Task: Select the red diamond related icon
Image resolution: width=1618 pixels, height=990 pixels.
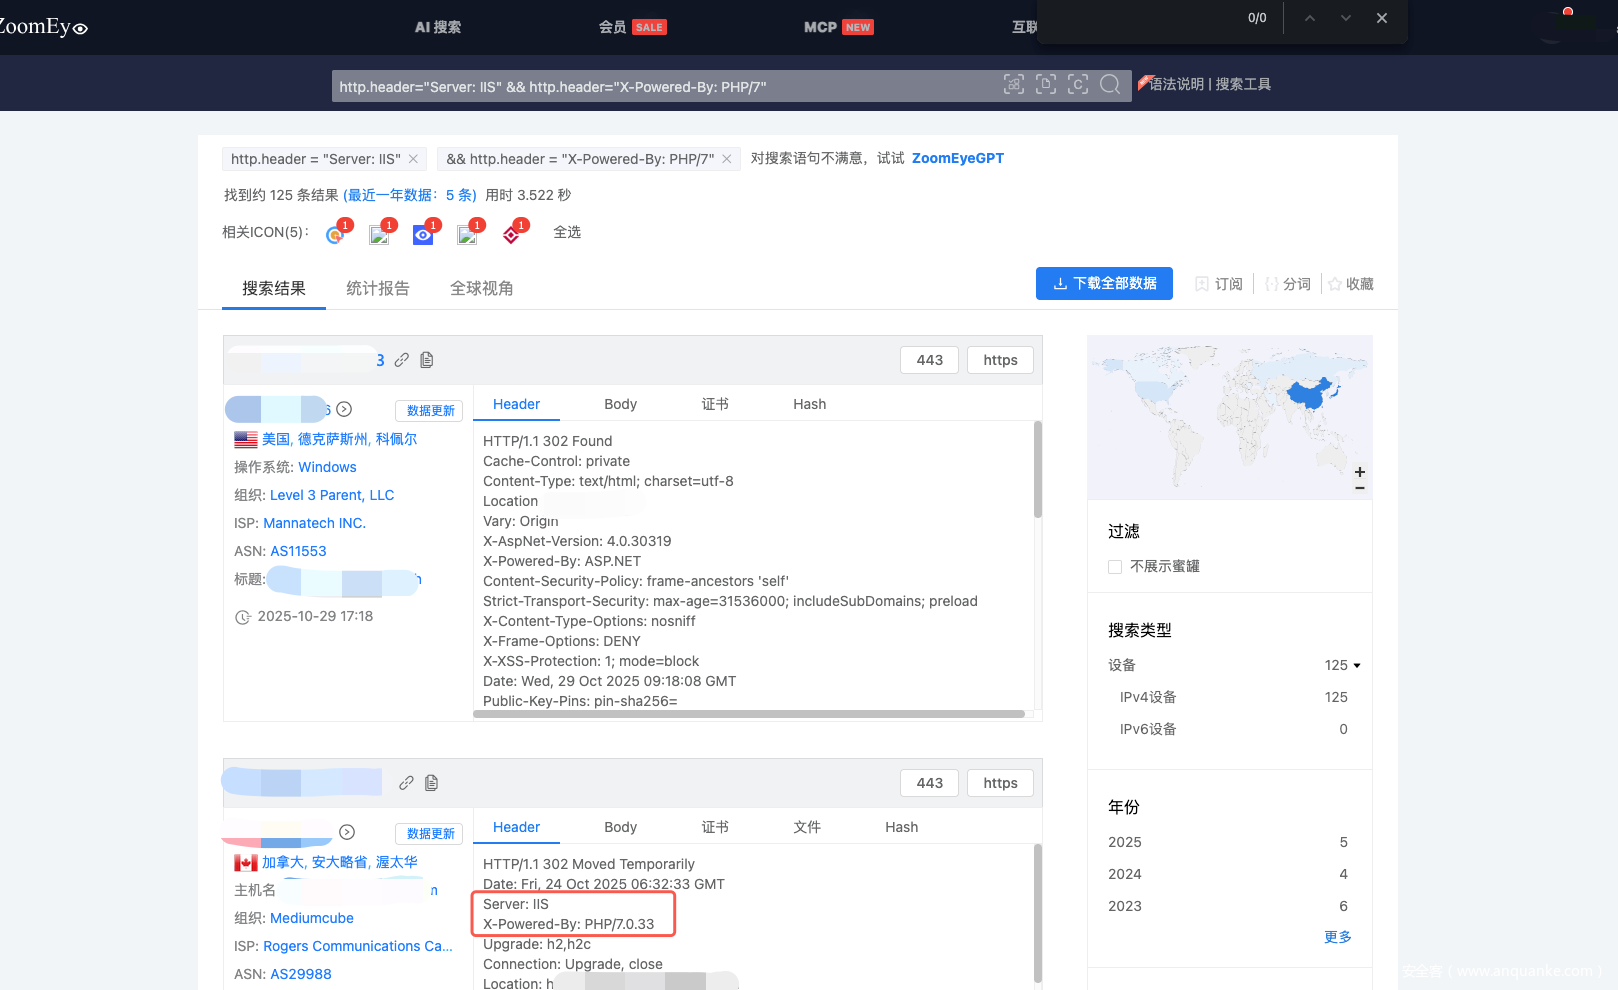Action: [512, 234]
